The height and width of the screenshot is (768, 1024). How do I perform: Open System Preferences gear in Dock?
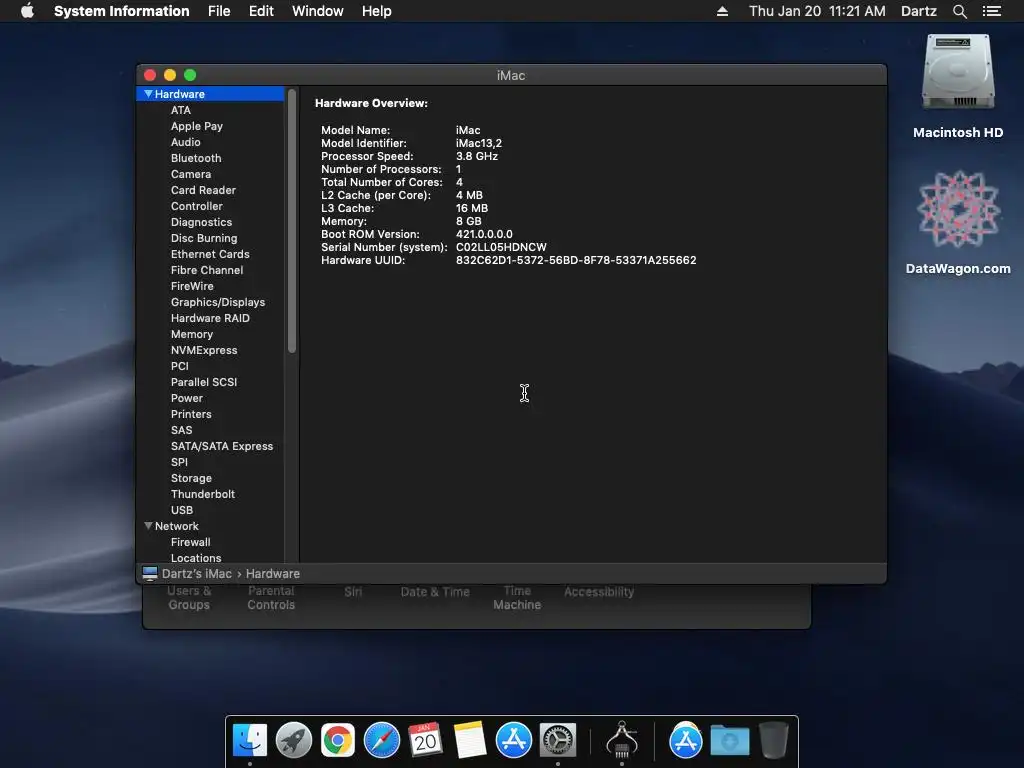point(558,740)
